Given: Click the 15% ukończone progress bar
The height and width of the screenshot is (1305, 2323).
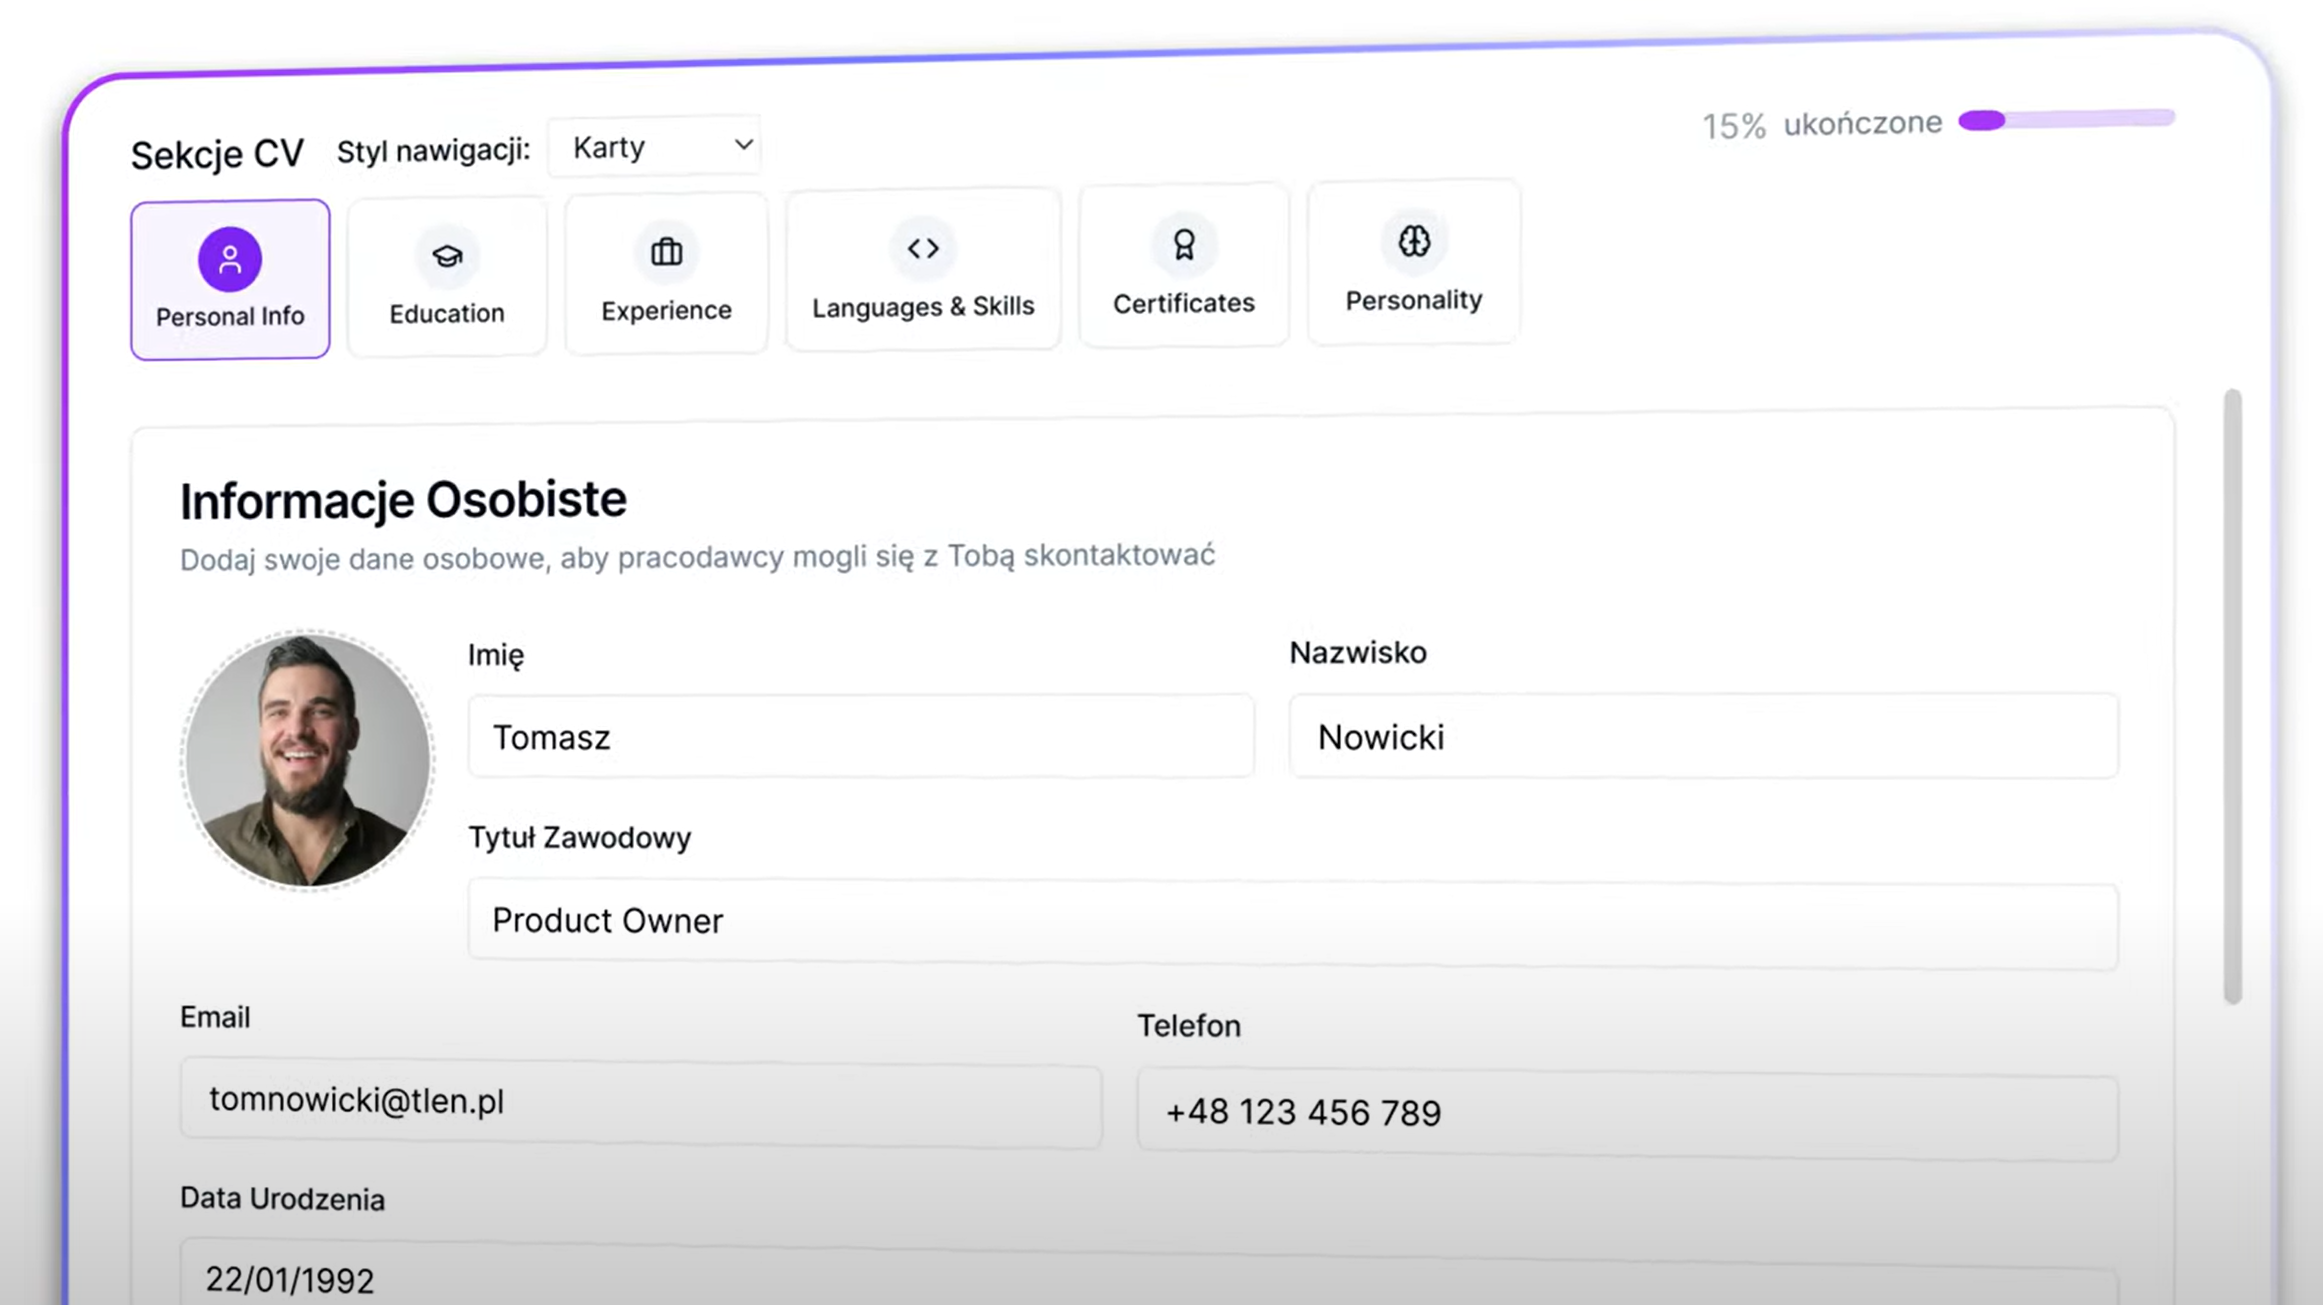Looking at the screenshot, I should (2066, 119).
